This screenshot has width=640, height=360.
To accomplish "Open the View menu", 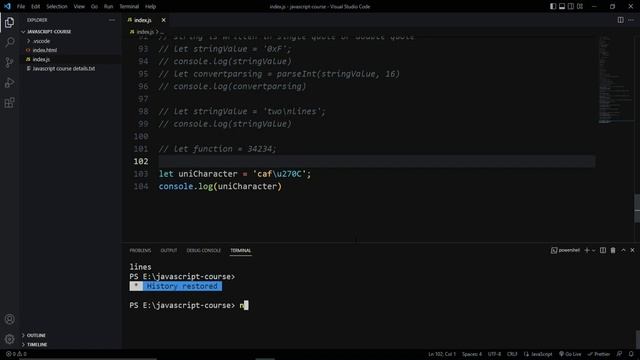I will (79, 7).
